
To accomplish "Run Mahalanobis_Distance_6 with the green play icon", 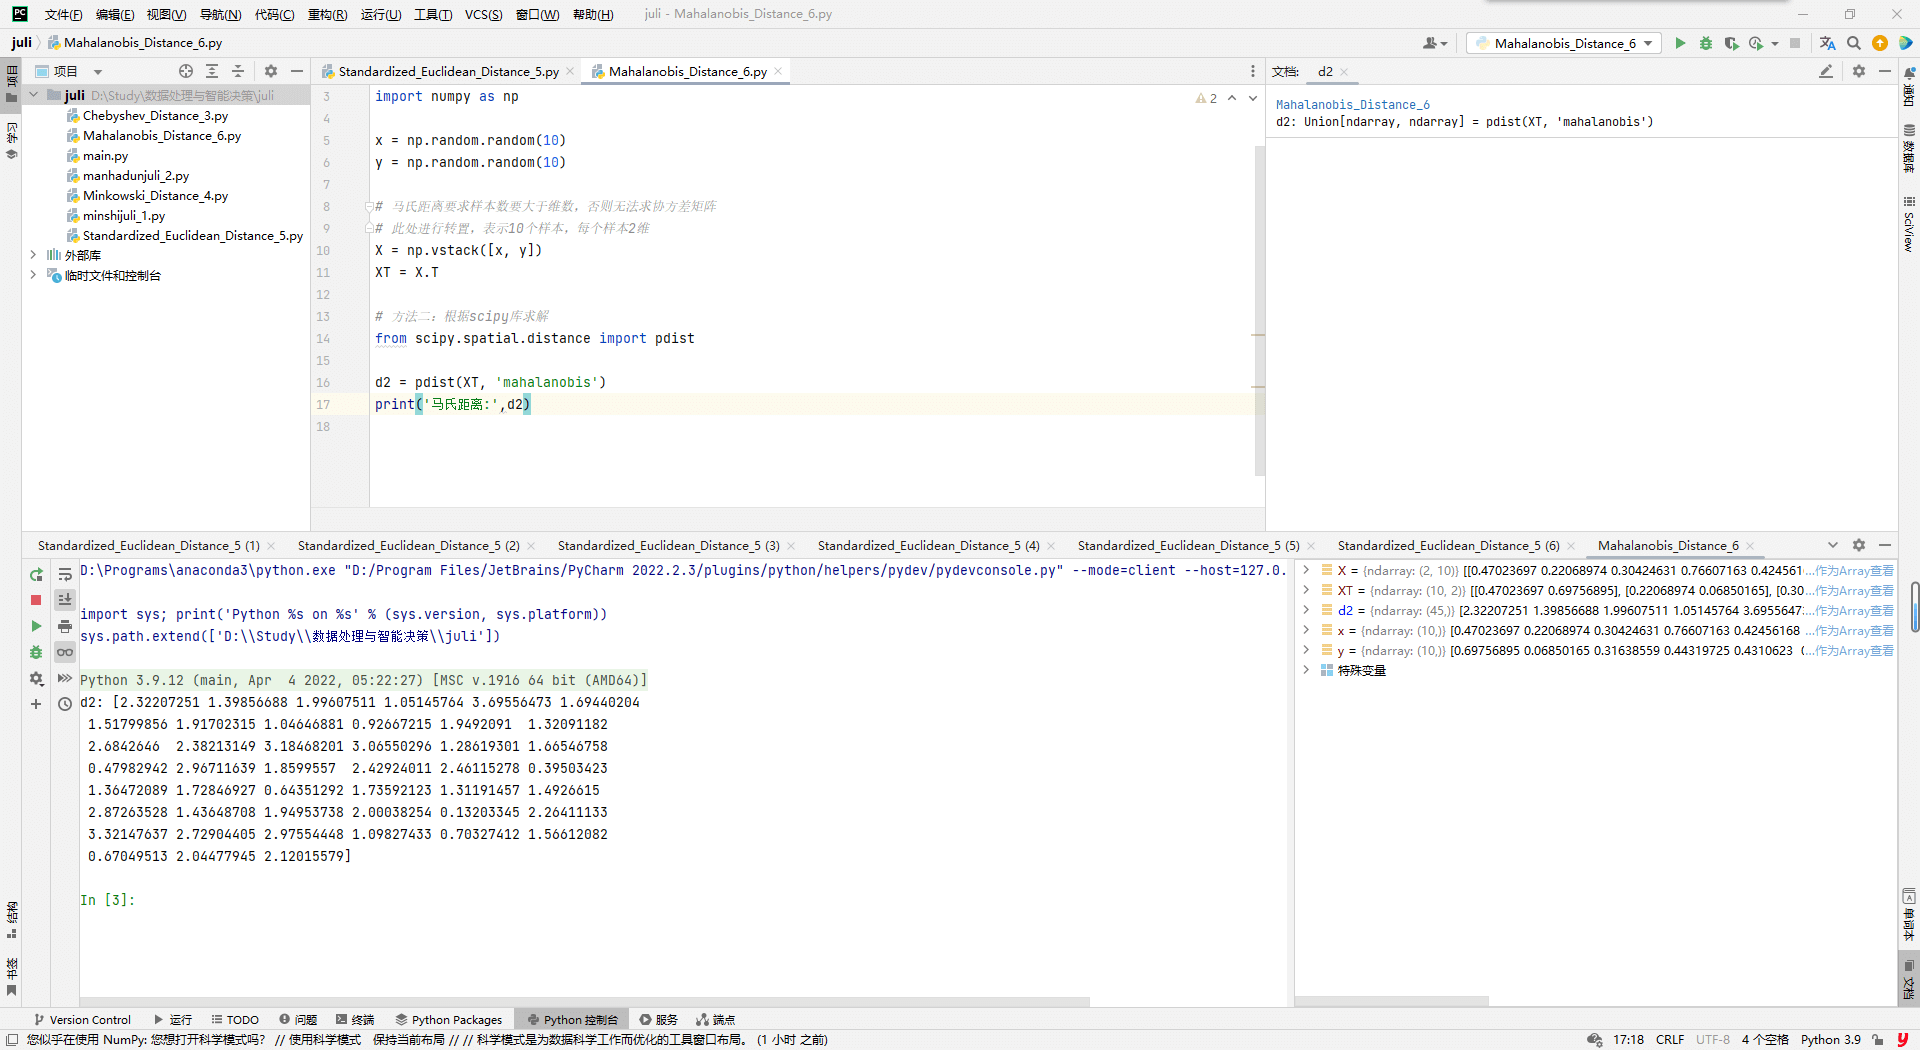I will (1680, 43).
